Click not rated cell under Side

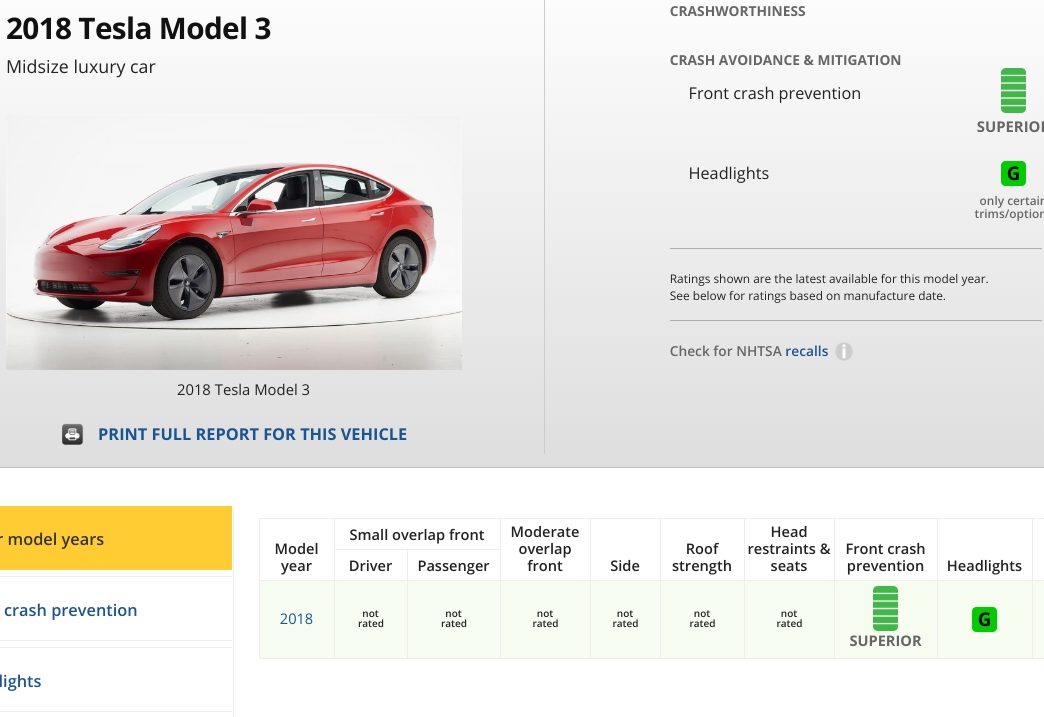[625, 618]
